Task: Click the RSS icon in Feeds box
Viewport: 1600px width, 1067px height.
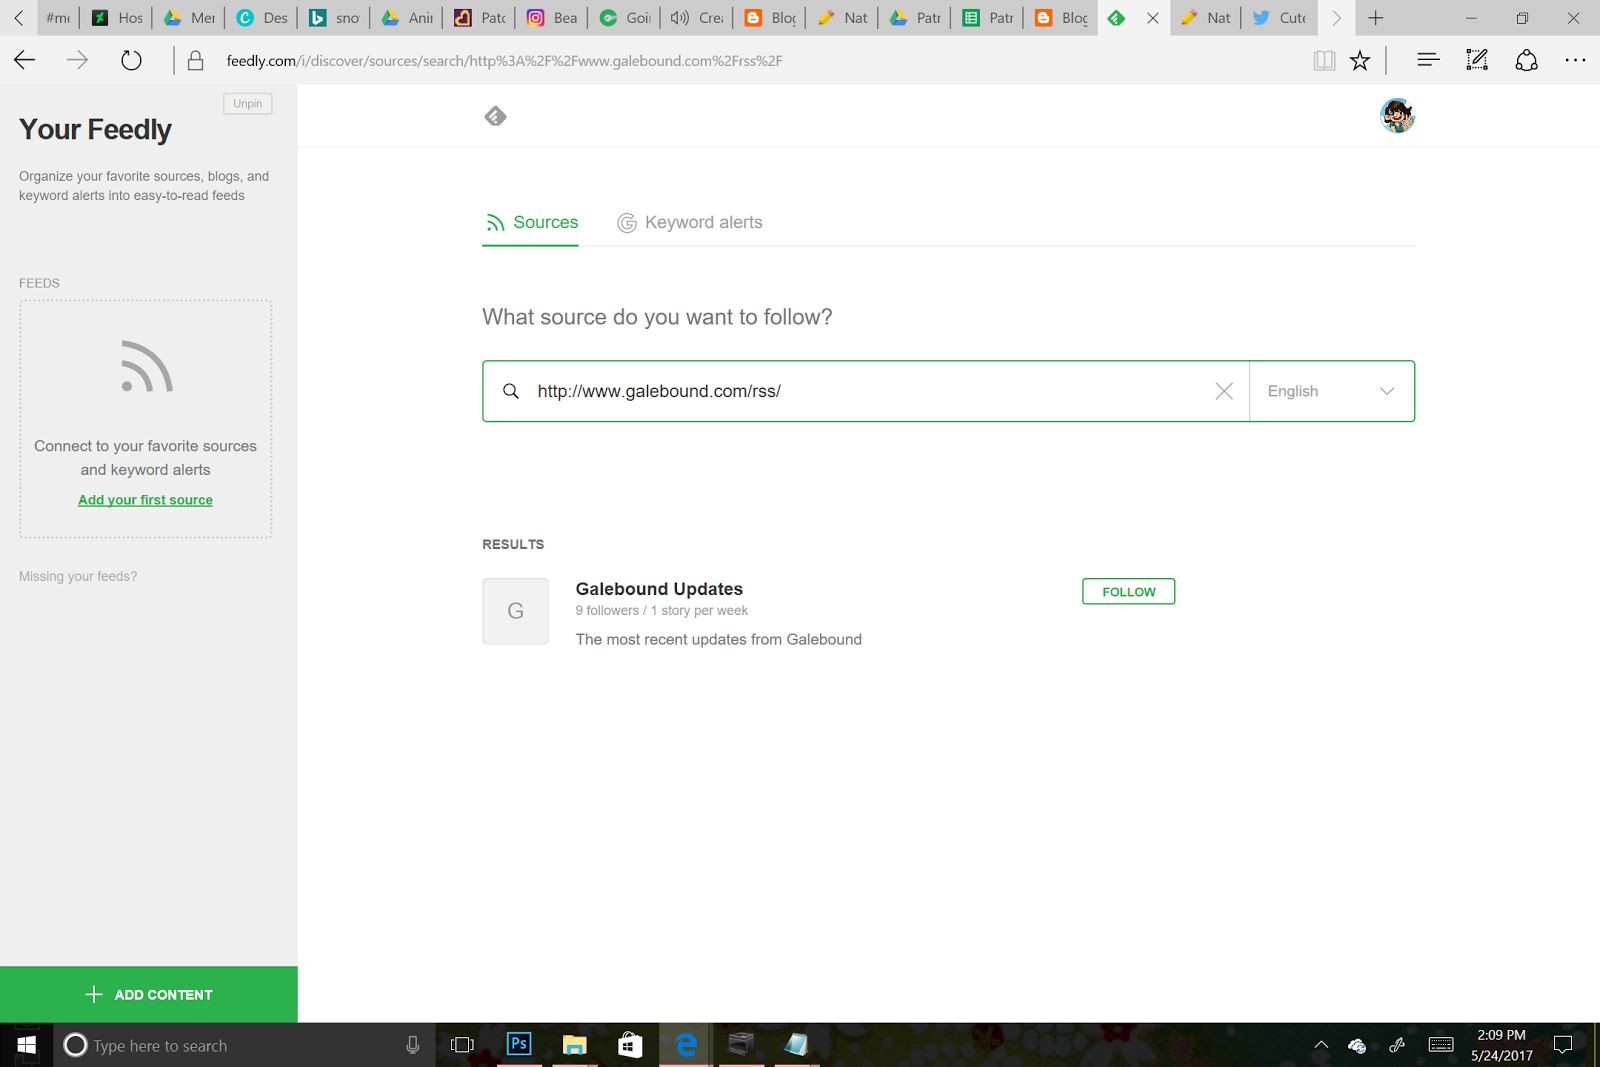Action: [x=147, y=366]
